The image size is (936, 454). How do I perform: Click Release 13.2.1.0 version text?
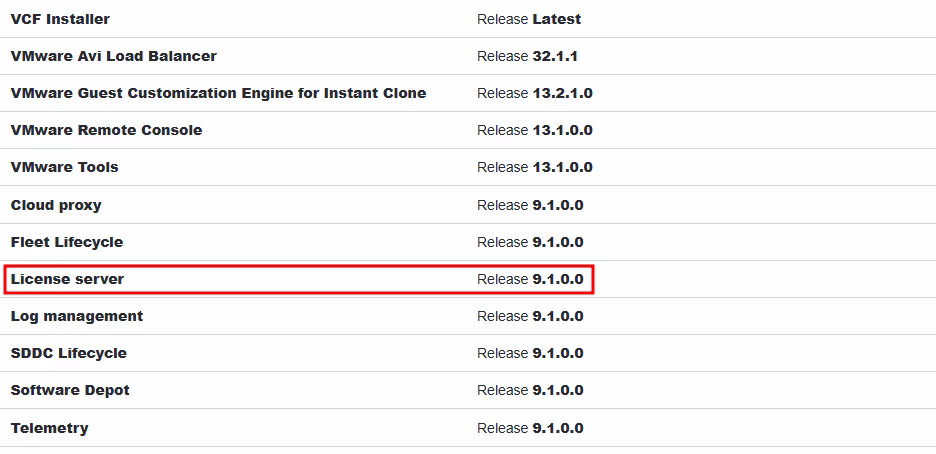pos(535,93)
